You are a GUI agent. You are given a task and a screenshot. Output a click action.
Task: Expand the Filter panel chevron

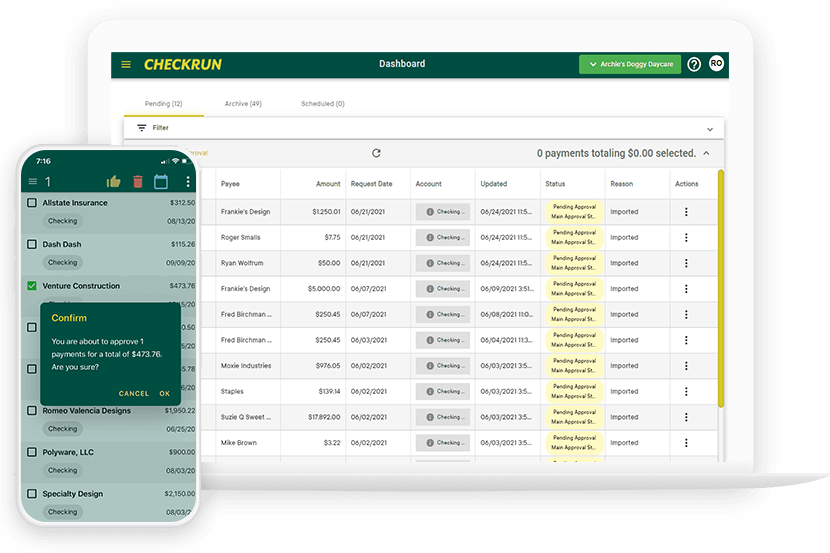710,129
